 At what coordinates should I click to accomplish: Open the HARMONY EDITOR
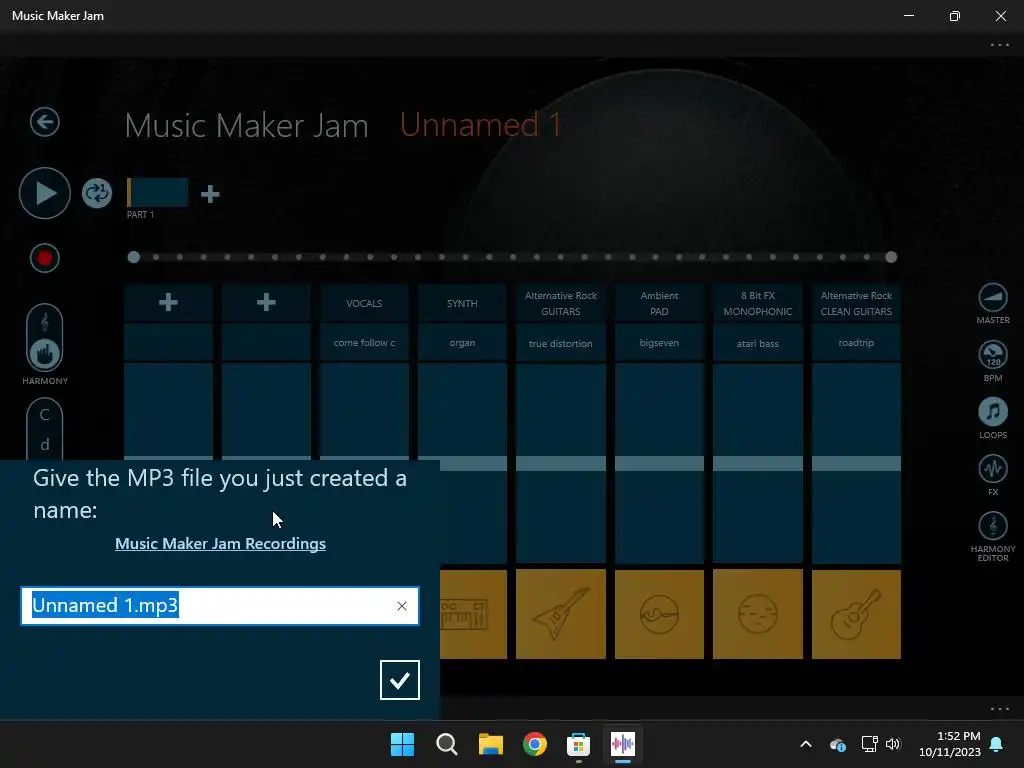[x=993, y=537]
